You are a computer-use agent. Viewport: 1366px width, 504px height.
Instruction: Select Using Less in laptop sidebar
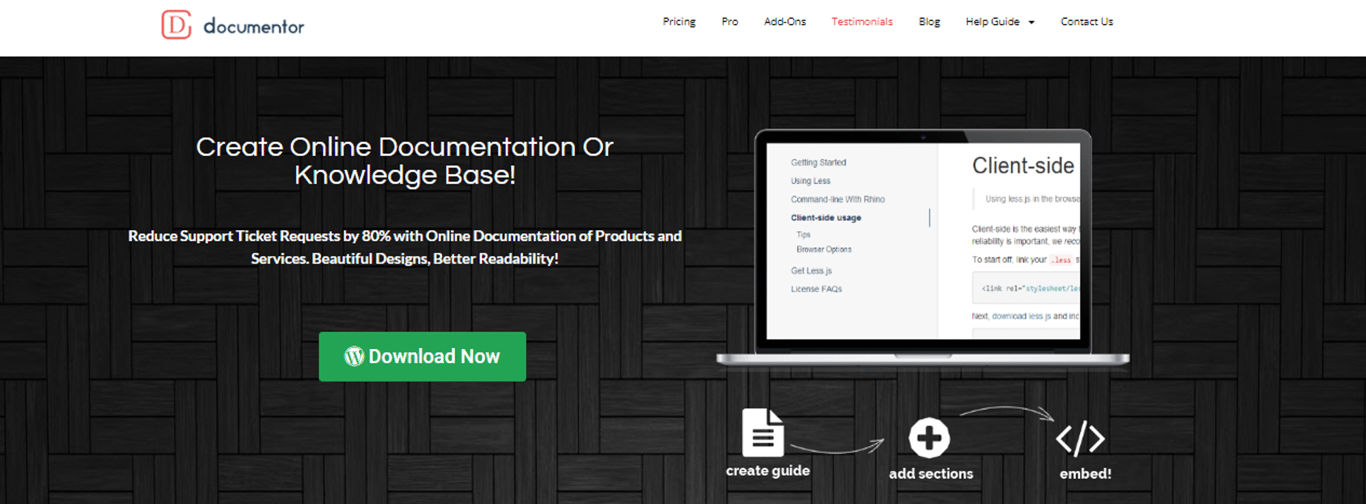811,181
